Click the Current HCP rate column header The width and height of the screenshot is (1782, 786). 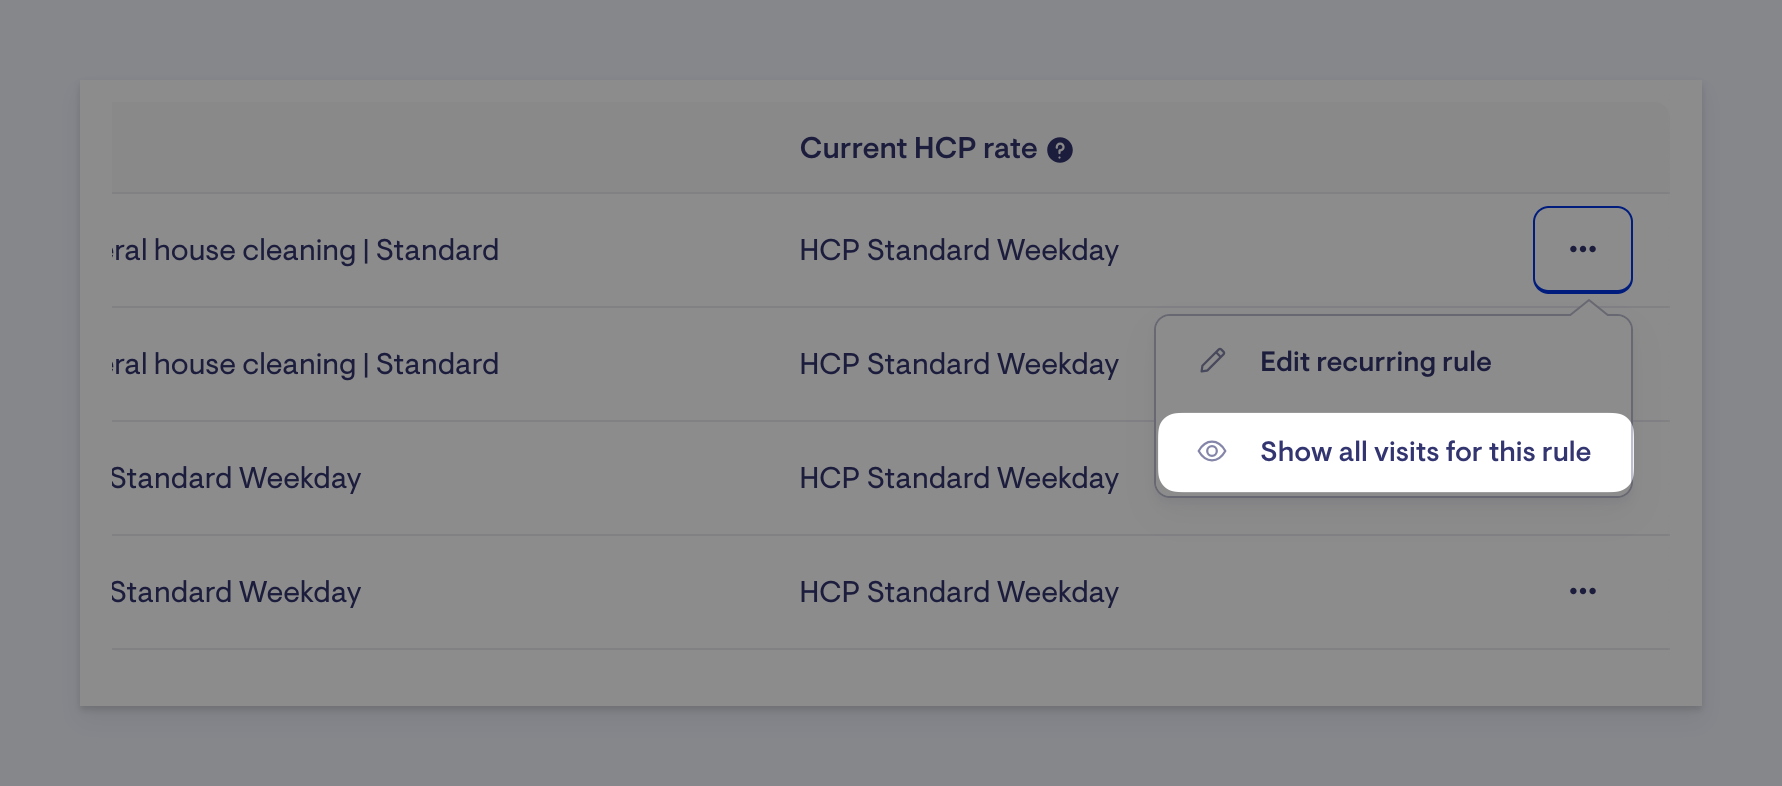[x=918, y=148]
